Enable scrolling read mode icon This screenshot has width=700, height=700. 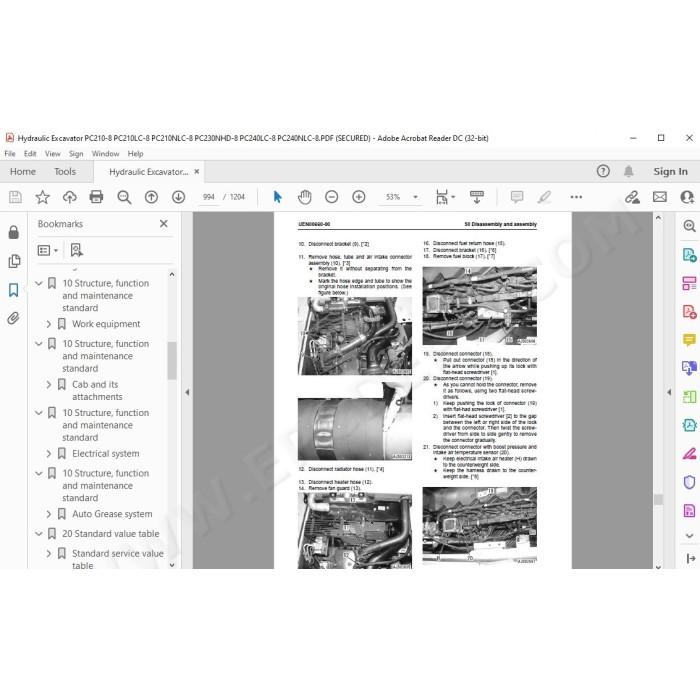(x=477, y=197)
